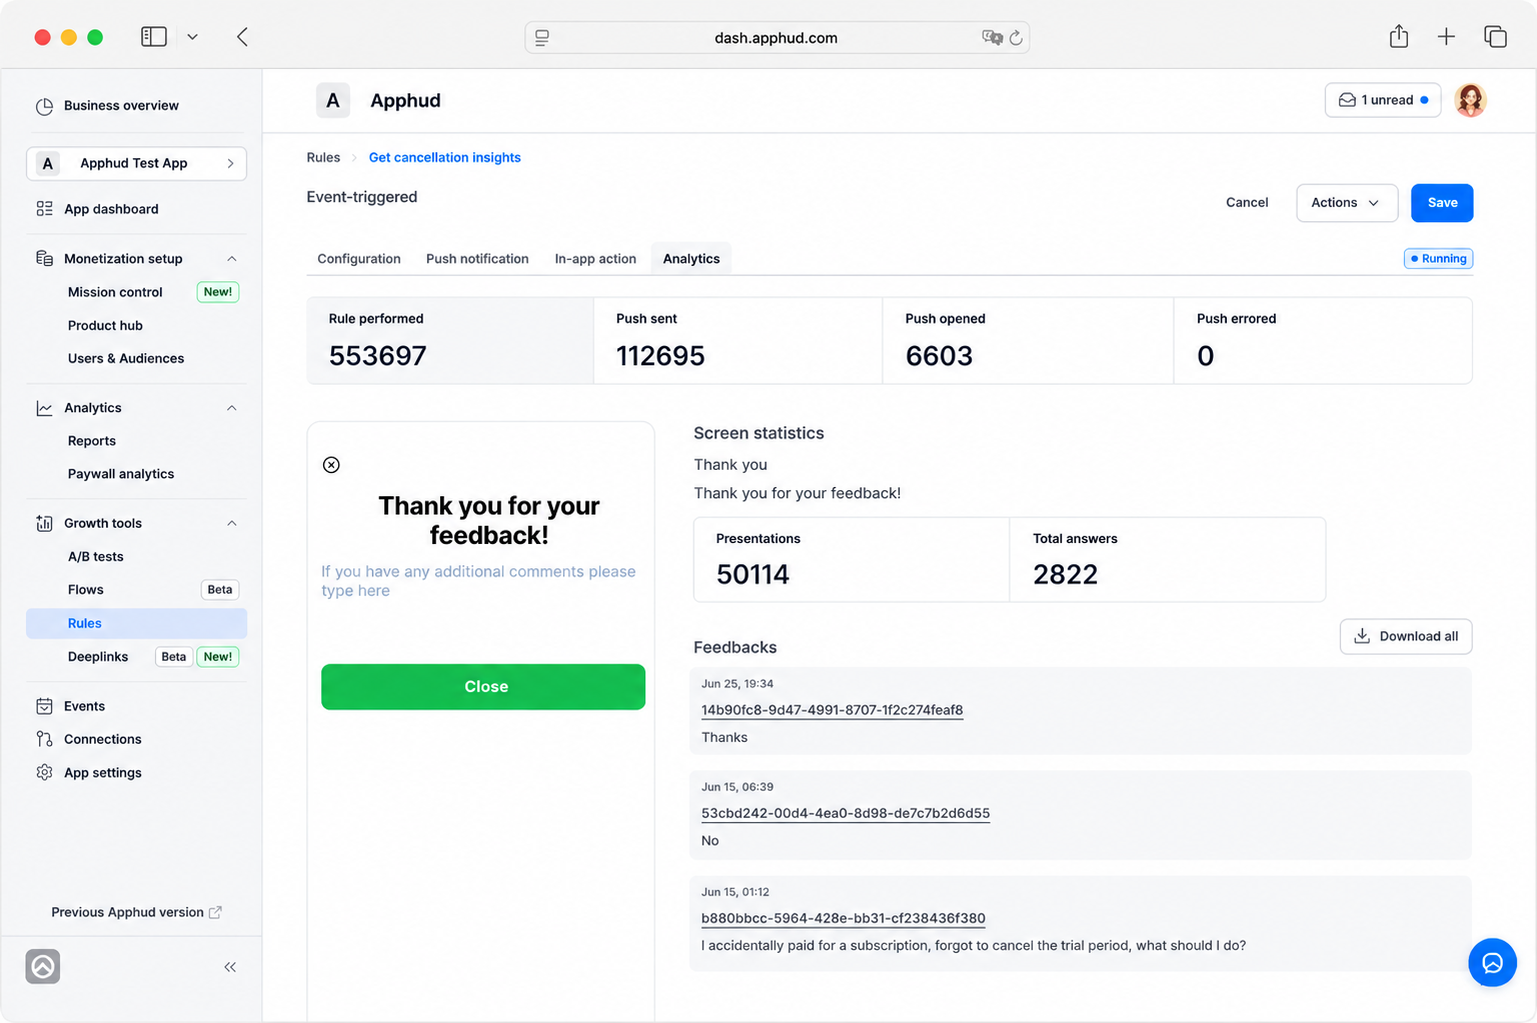Viewport: 1537px width, 1023px height.
Task: Click the additional comments text field
Action: click(x=479, y=581)
